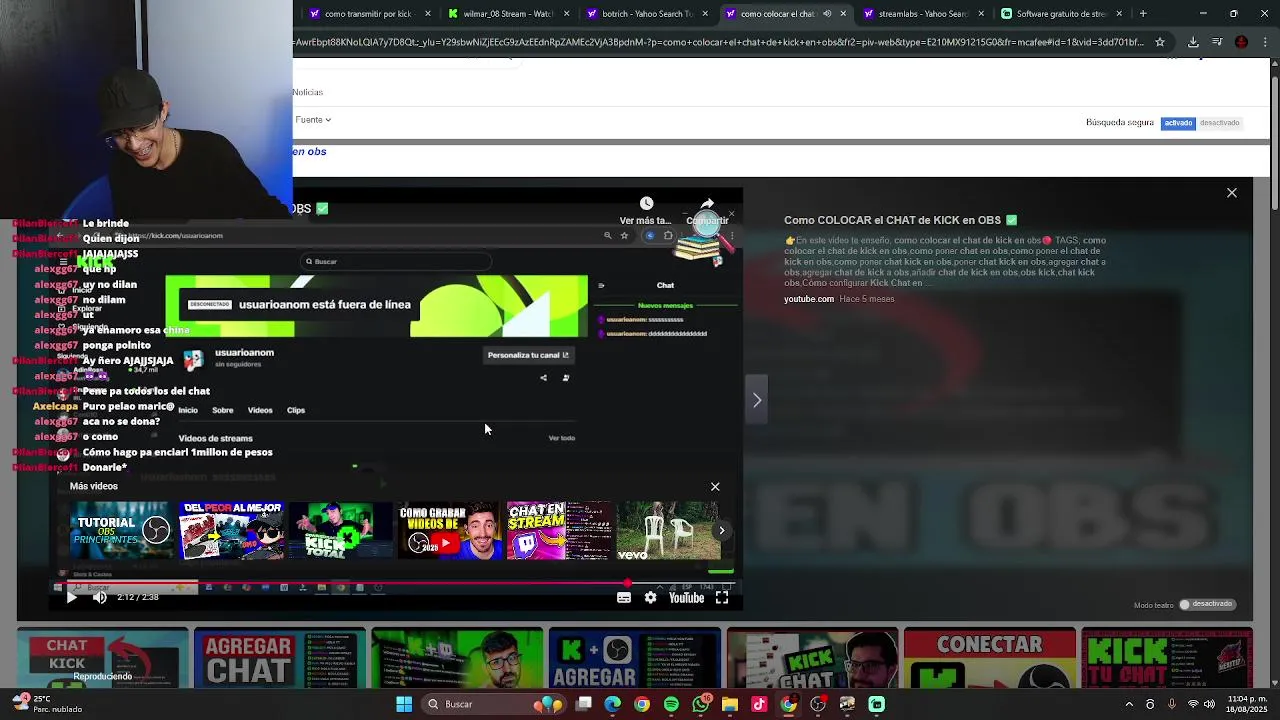
Task: Switch to the botrich Yahoo Search tab
Action: click(x=647, y=14)
